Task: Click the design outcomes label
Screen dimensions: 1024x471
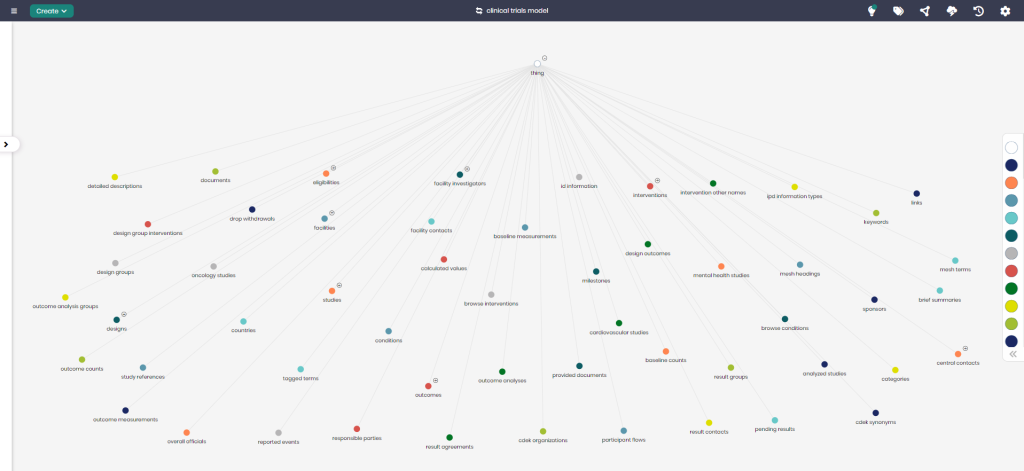Action: coord(647,253)
